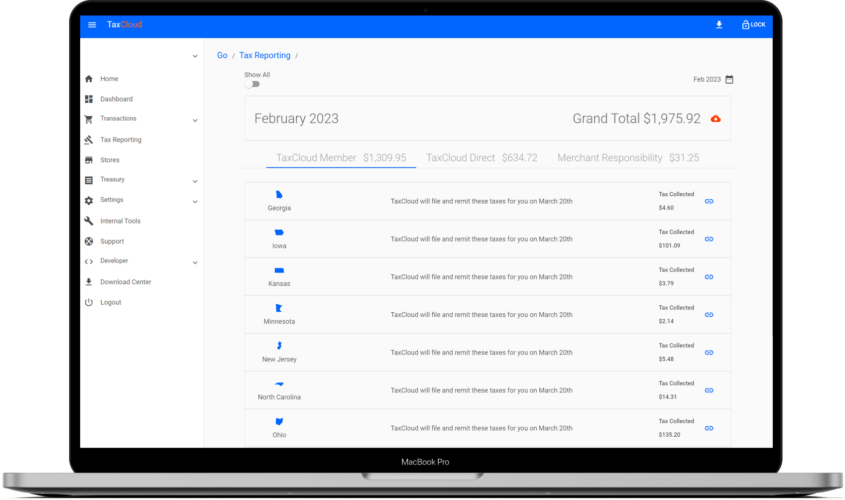Image resolution: width=845 pixels, height=500 pixels.
Task: Click the Home icon in sidebar
Action: click(89, 79)
